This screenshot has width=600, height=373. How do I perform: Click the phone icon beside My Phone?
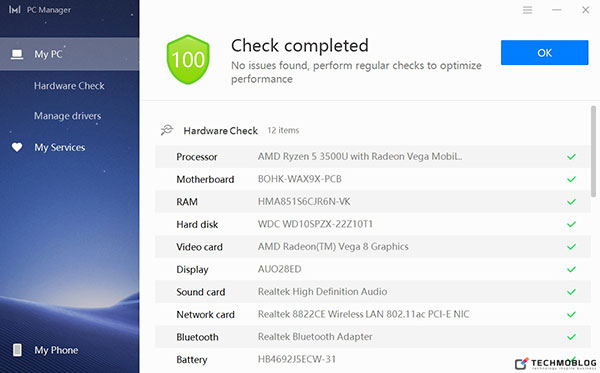pos(17,350)
